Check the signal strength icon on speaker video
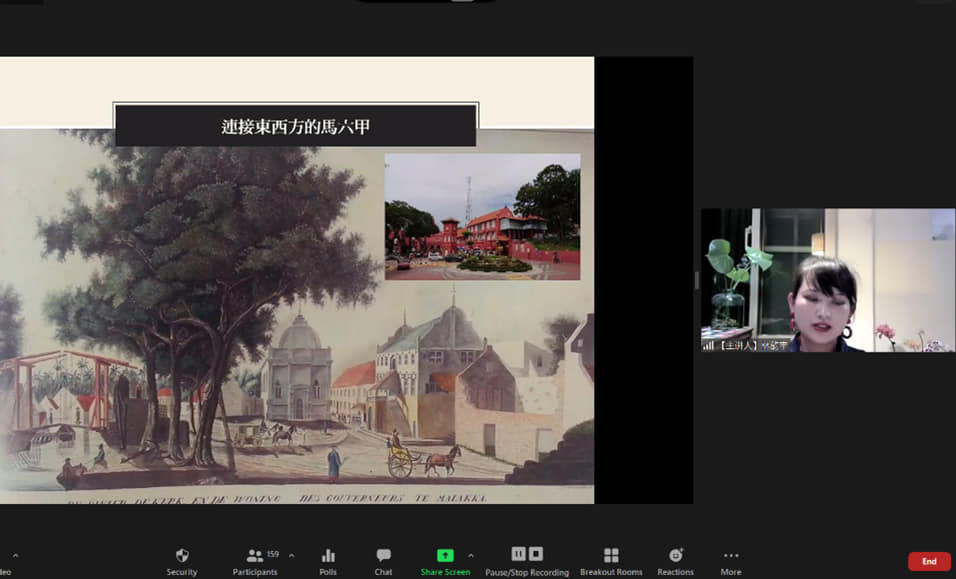Viewport: 956px width, 579px height. tap(708, 346)
